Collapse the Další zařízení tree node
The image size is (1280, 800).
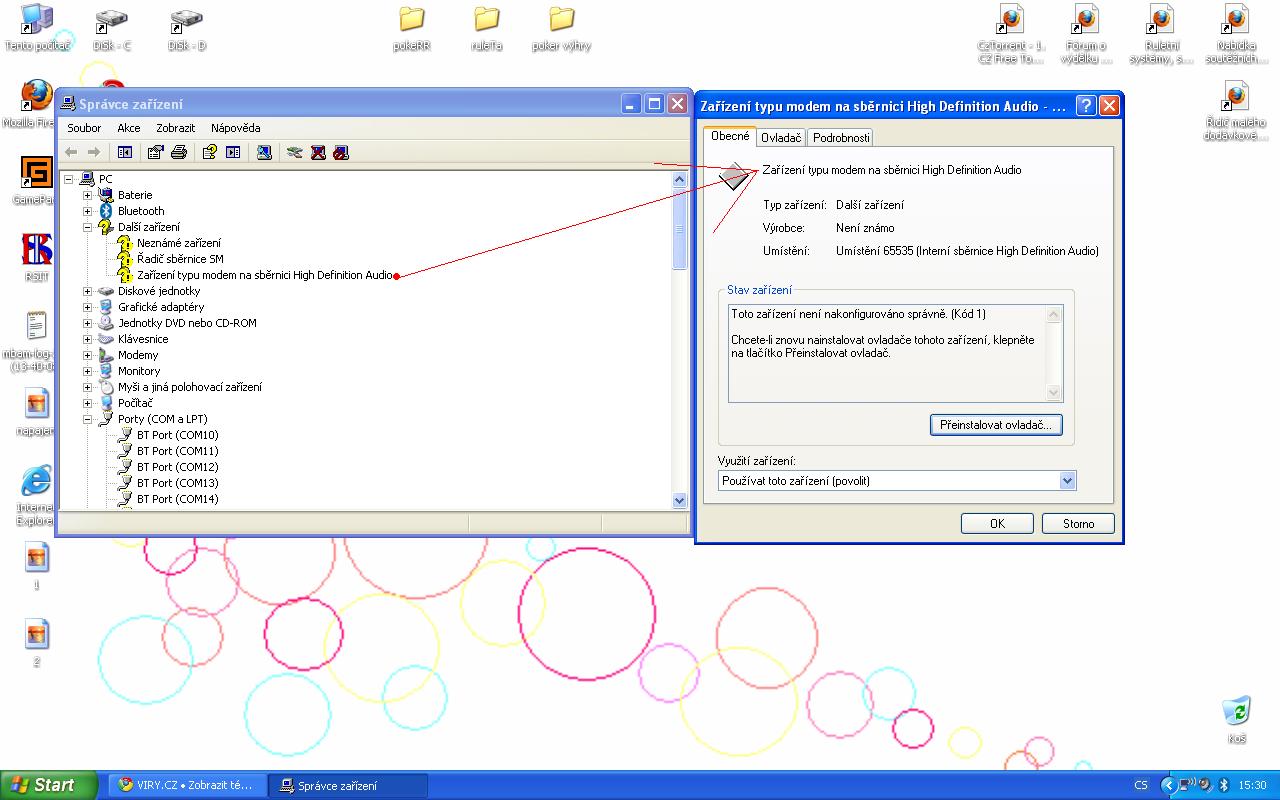(87, 227)
